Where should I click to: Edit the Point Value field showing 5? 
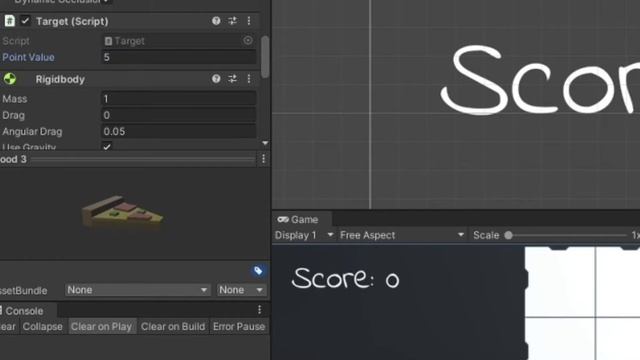(x=178, y=57)
